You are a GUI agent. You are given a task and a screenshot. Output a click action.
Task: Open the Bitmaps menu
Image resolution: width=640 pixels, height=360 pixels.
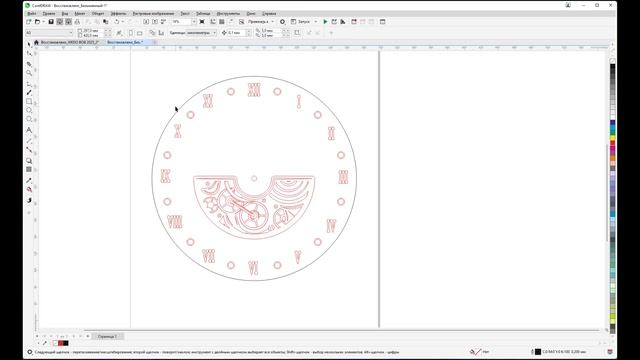point(153,13)
